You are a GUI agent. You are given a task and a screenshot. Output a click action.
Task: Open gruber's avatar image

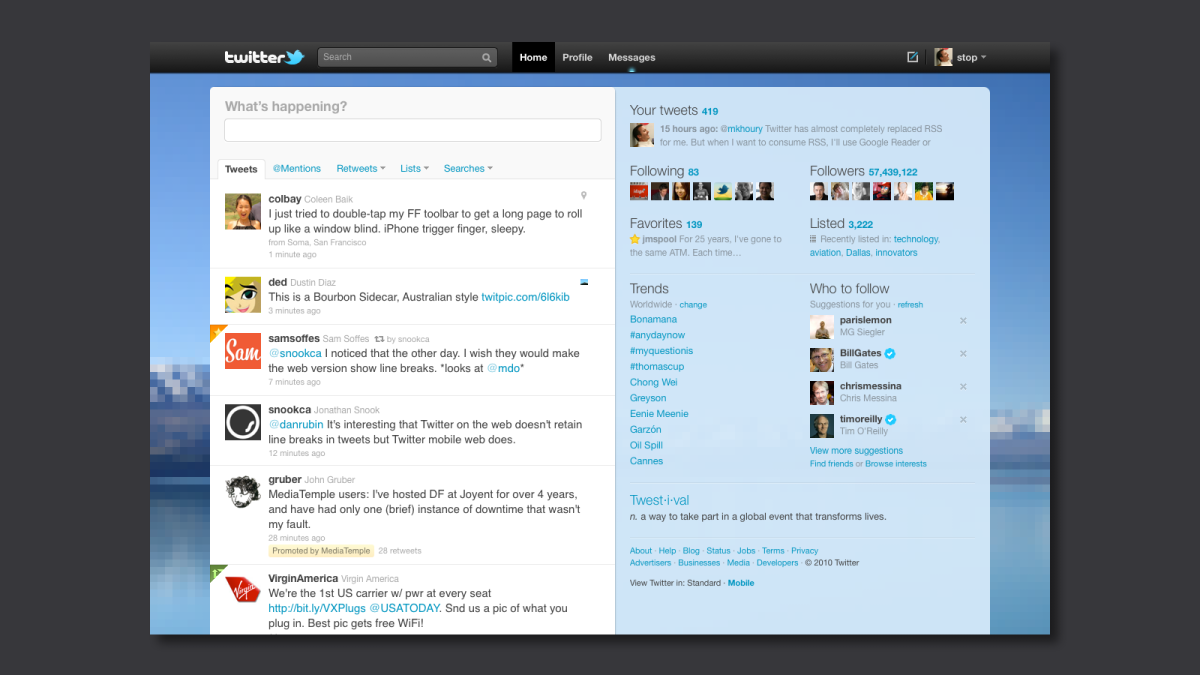243,492
